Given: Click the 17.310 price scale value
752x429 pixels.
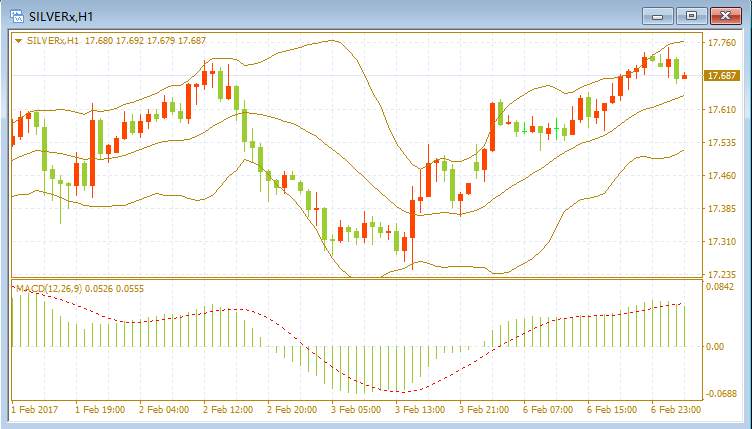Looking at the screenshot, I should pyautogui.click(x=722, y=242).
